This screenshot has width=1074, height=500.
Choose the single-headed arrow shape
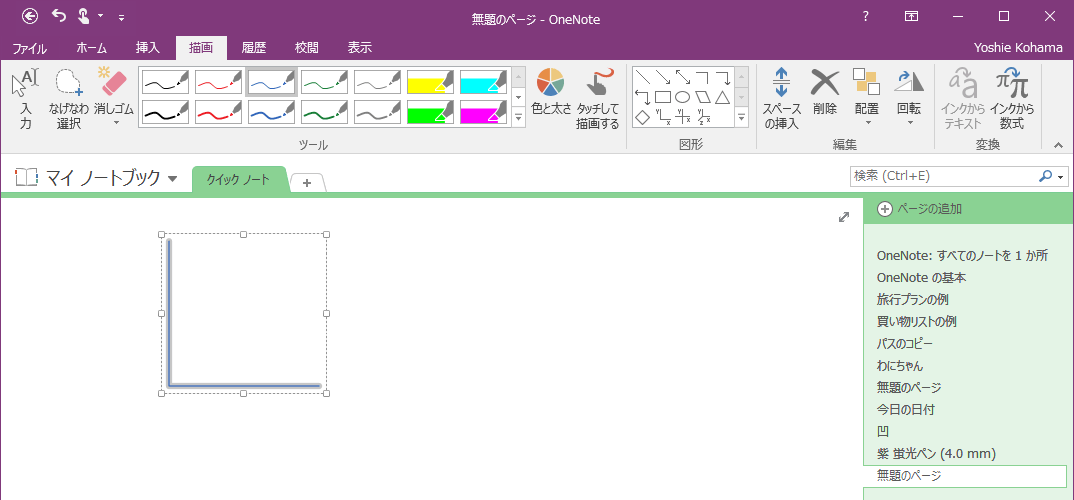point(662,77)
